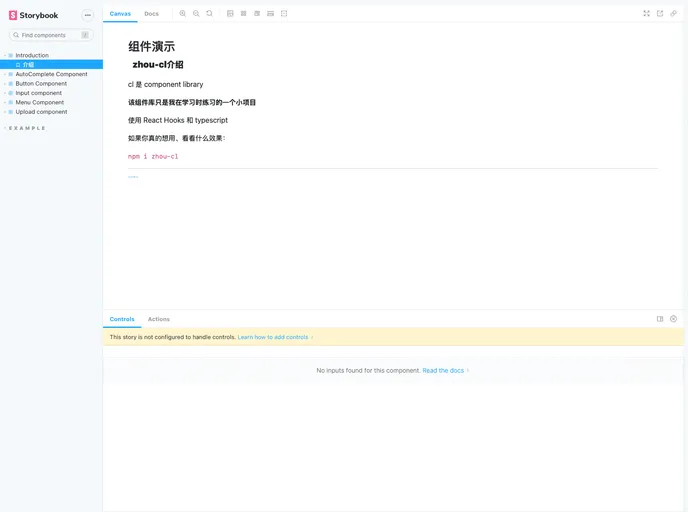Reset the canvas zoom
Viewport: 688px width, 512px height.
(209, 14)
